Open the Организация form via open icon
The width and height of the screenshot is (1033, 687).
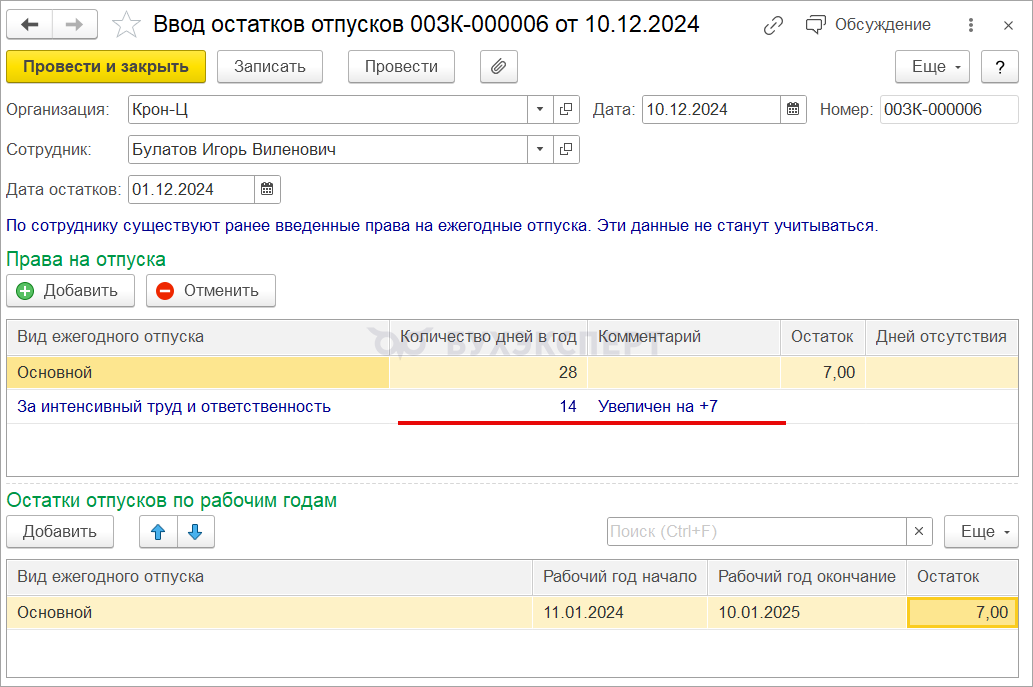coord(566,109)
